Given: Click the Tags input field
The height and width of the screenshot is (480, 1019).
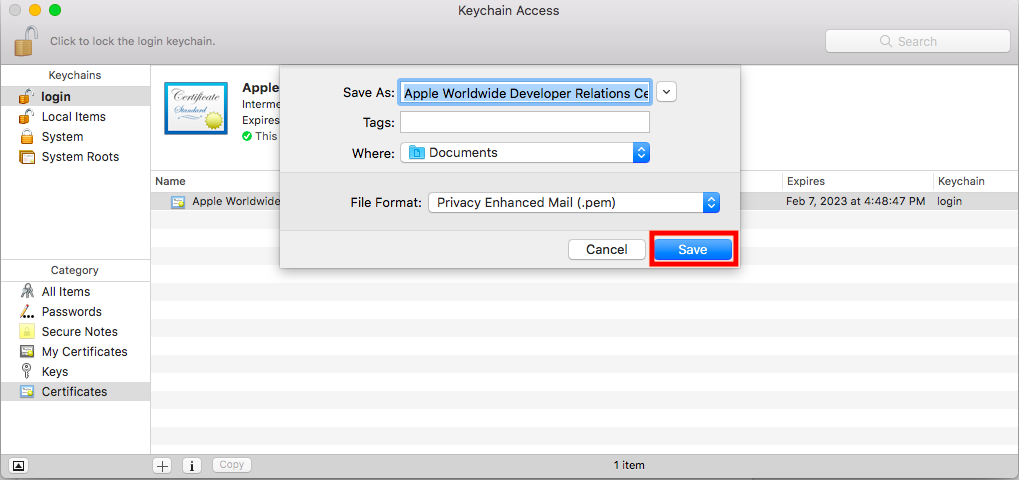Looking at the screenshot, I should 524,122.
